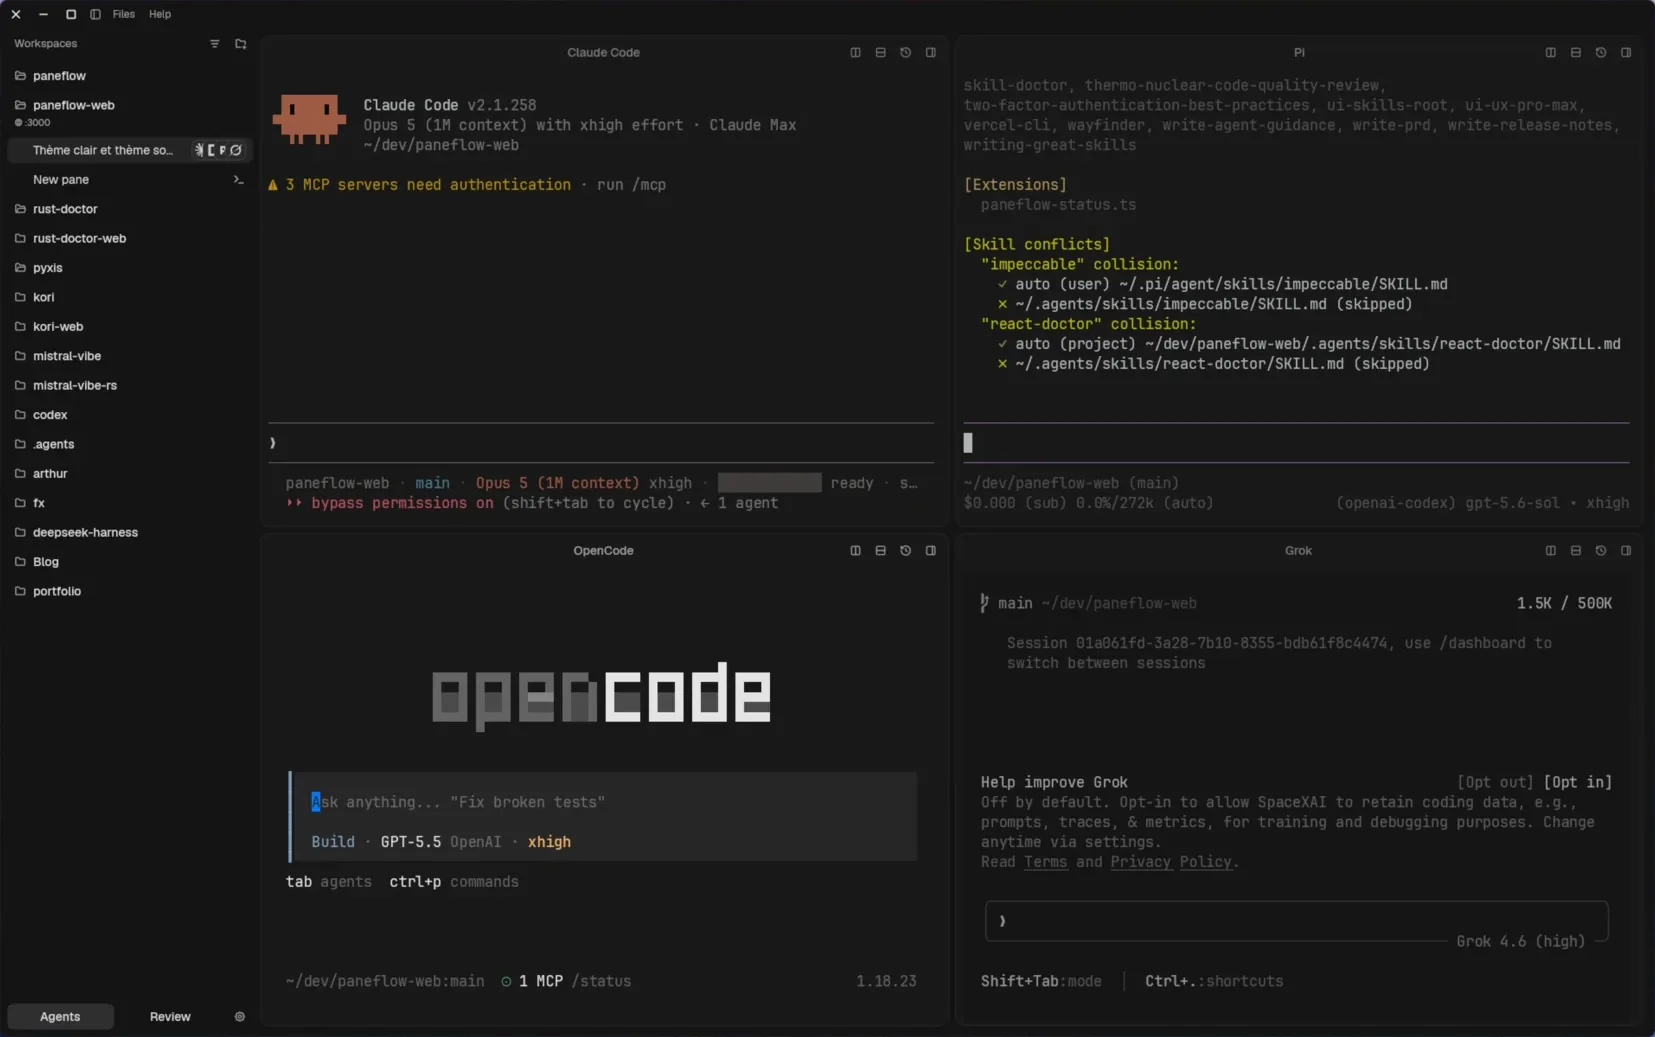
Task: Click the Pi agent icon in sidebar
Action: tap(222, 150)
